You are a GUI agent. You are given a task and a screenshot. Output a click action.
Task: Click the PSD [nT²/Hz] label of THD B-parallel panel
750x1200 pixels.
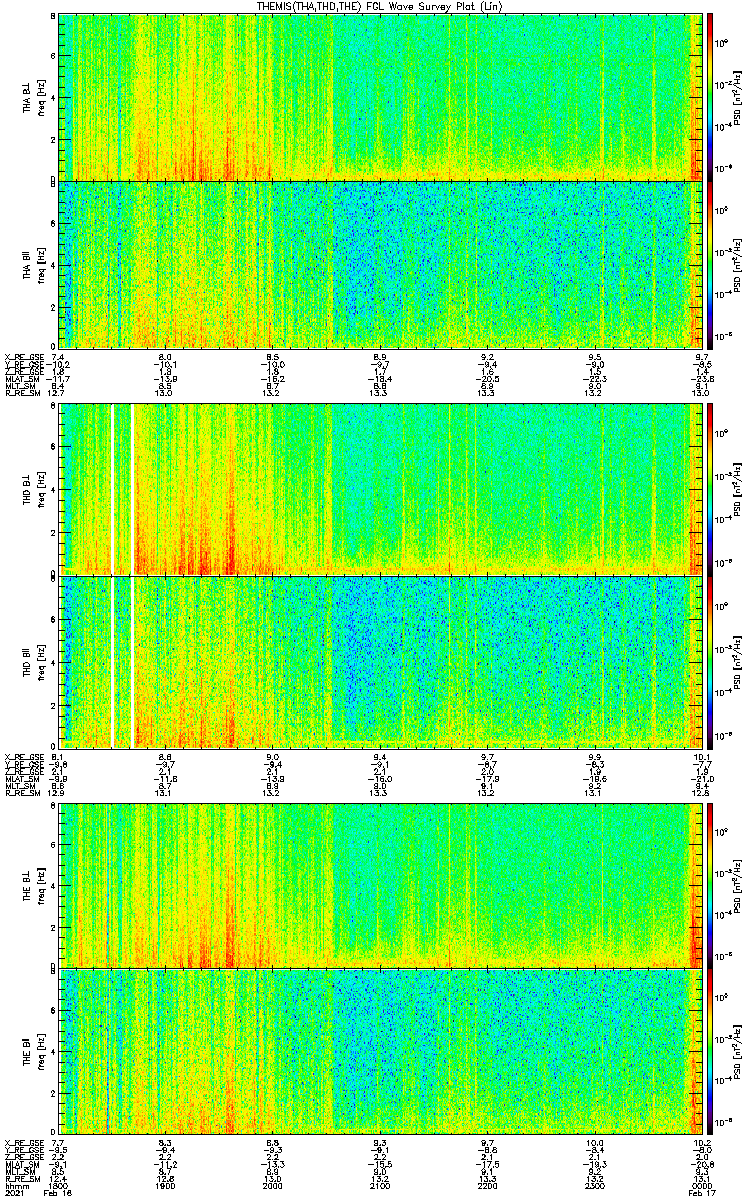click(x=738, y=661)
